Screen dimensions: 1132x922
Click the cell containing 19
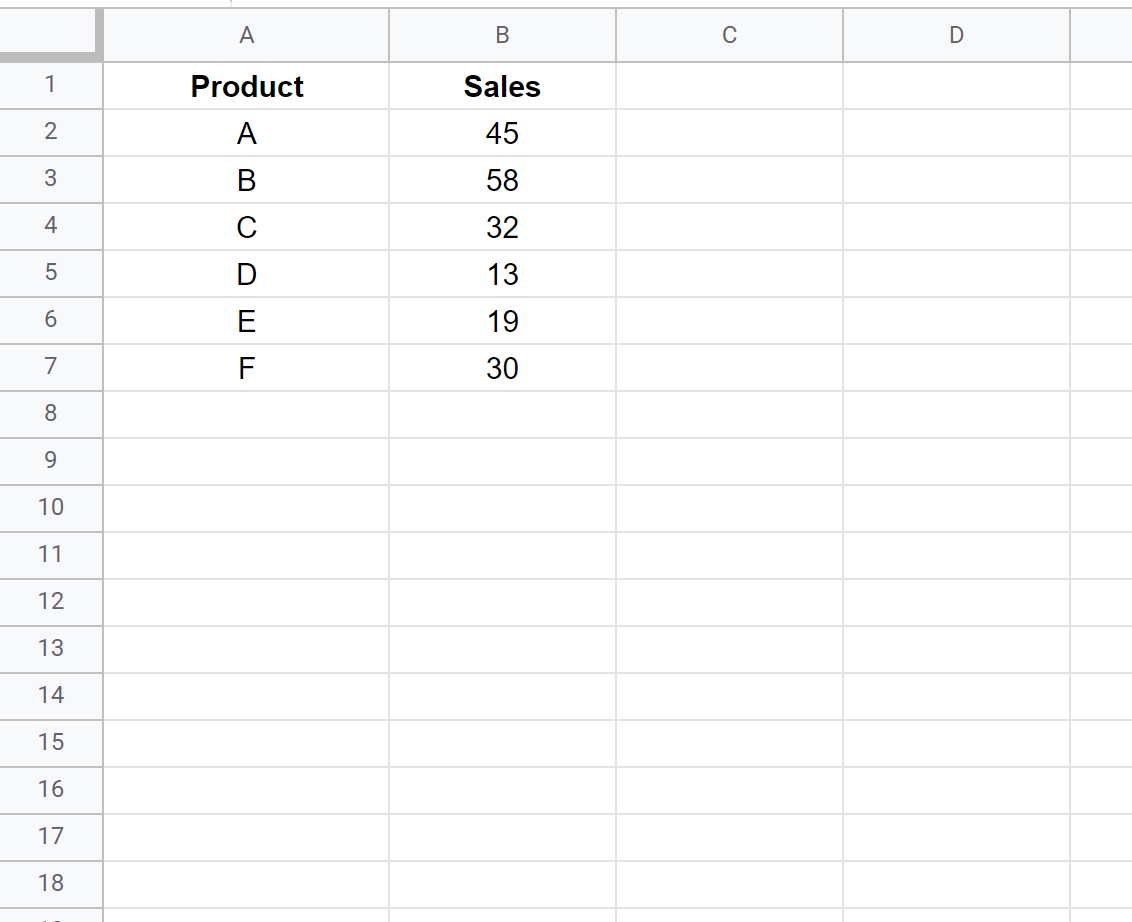coord(502,321)
